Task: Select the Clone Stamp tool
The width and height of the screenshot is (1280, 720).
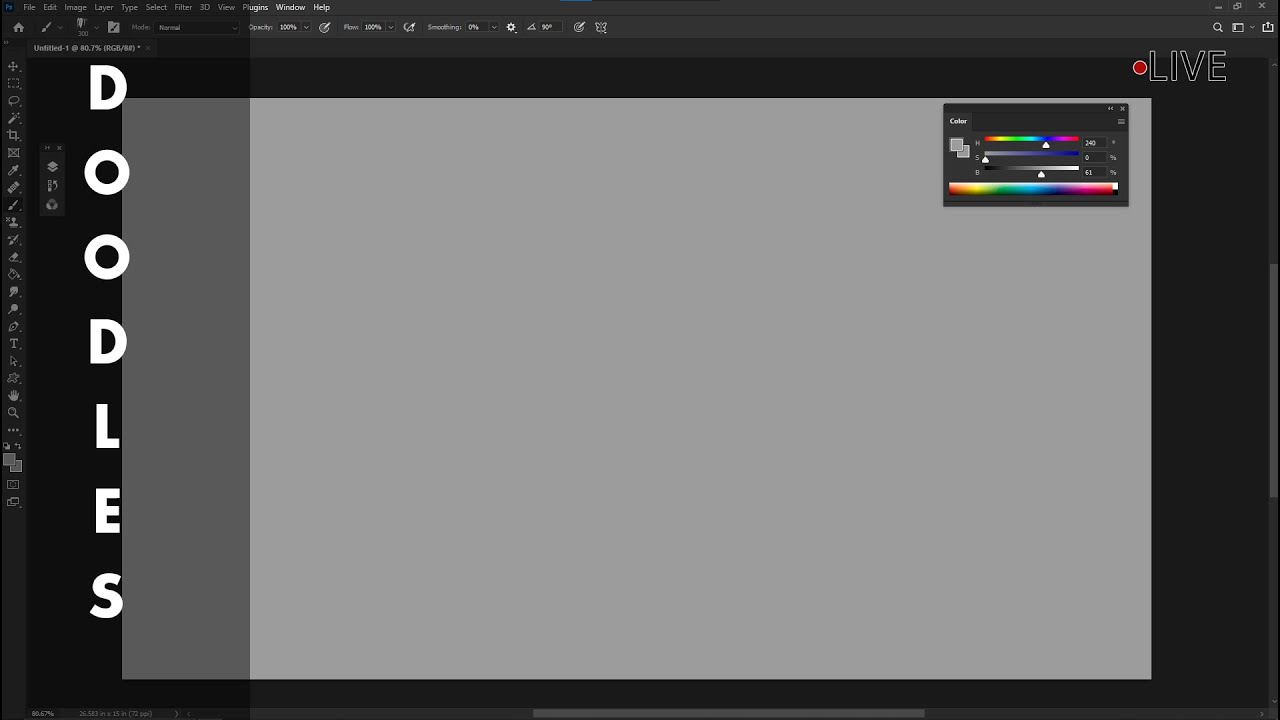Action: pos(13,222)
